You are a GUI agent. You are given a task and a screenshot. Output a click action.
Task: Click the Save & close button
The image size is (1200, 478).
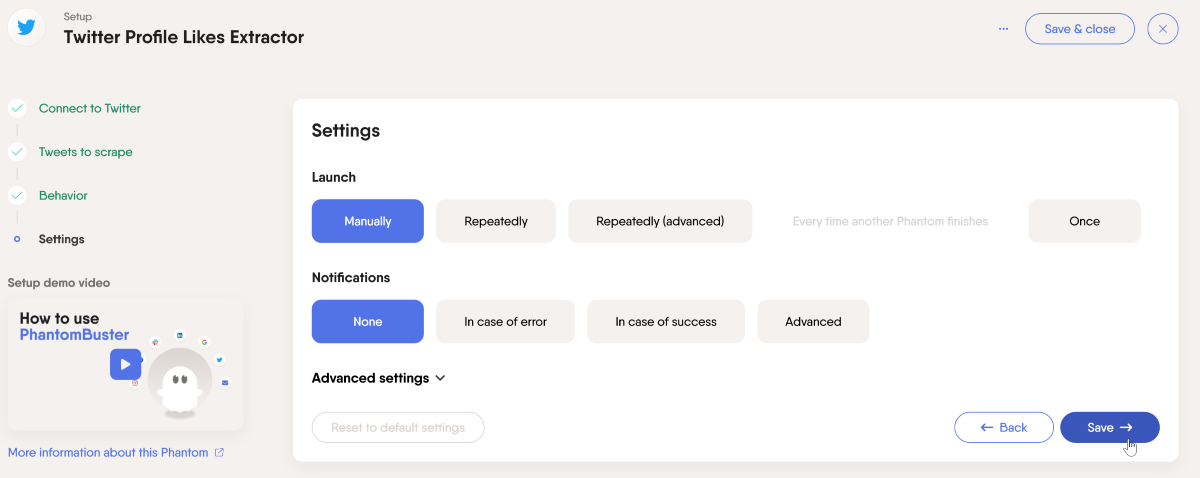pos(1080,29)
